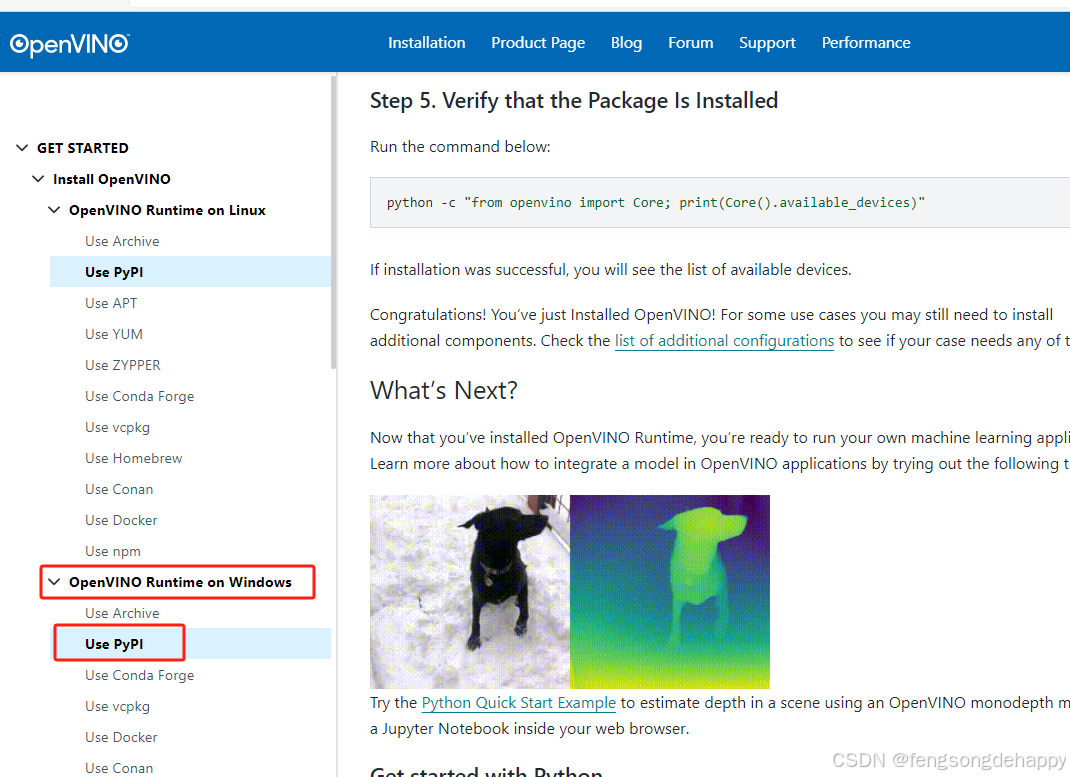1070x777 pixels.
Task: Click the OpenVINO logo in the header
Action: point(68,42)
